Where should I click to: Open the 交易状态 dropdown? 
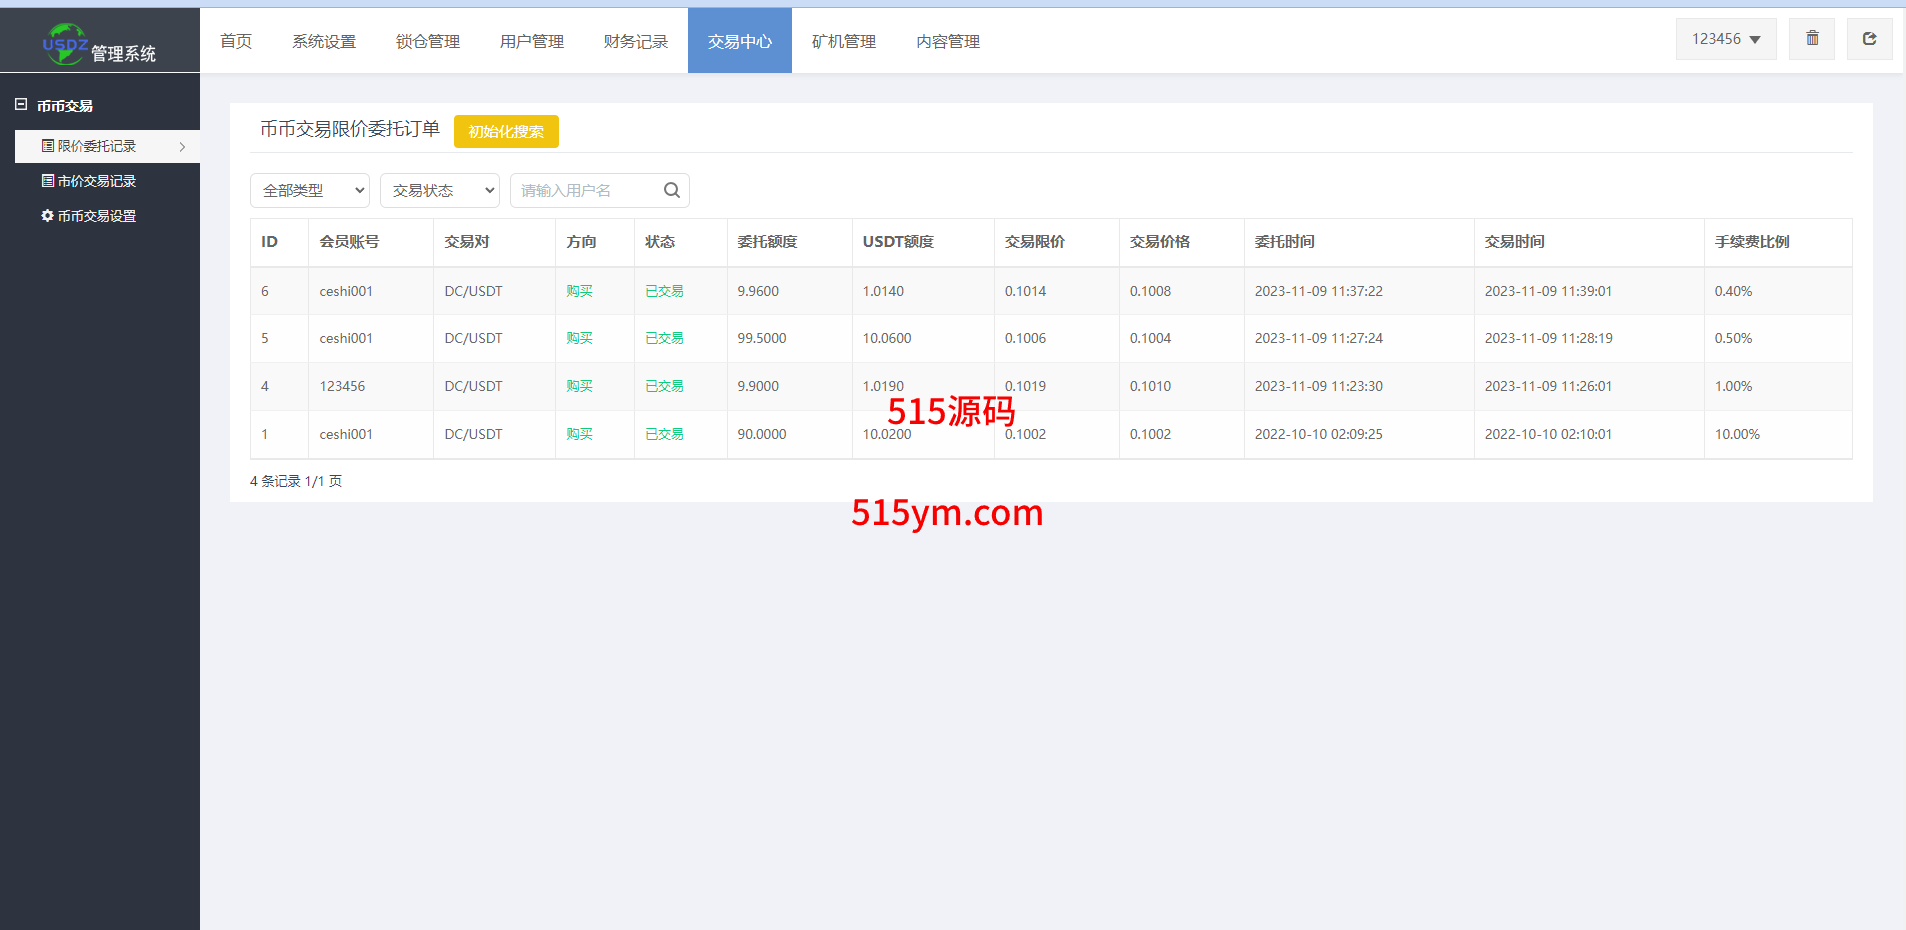pyautogui.click(x=440, y=190)
